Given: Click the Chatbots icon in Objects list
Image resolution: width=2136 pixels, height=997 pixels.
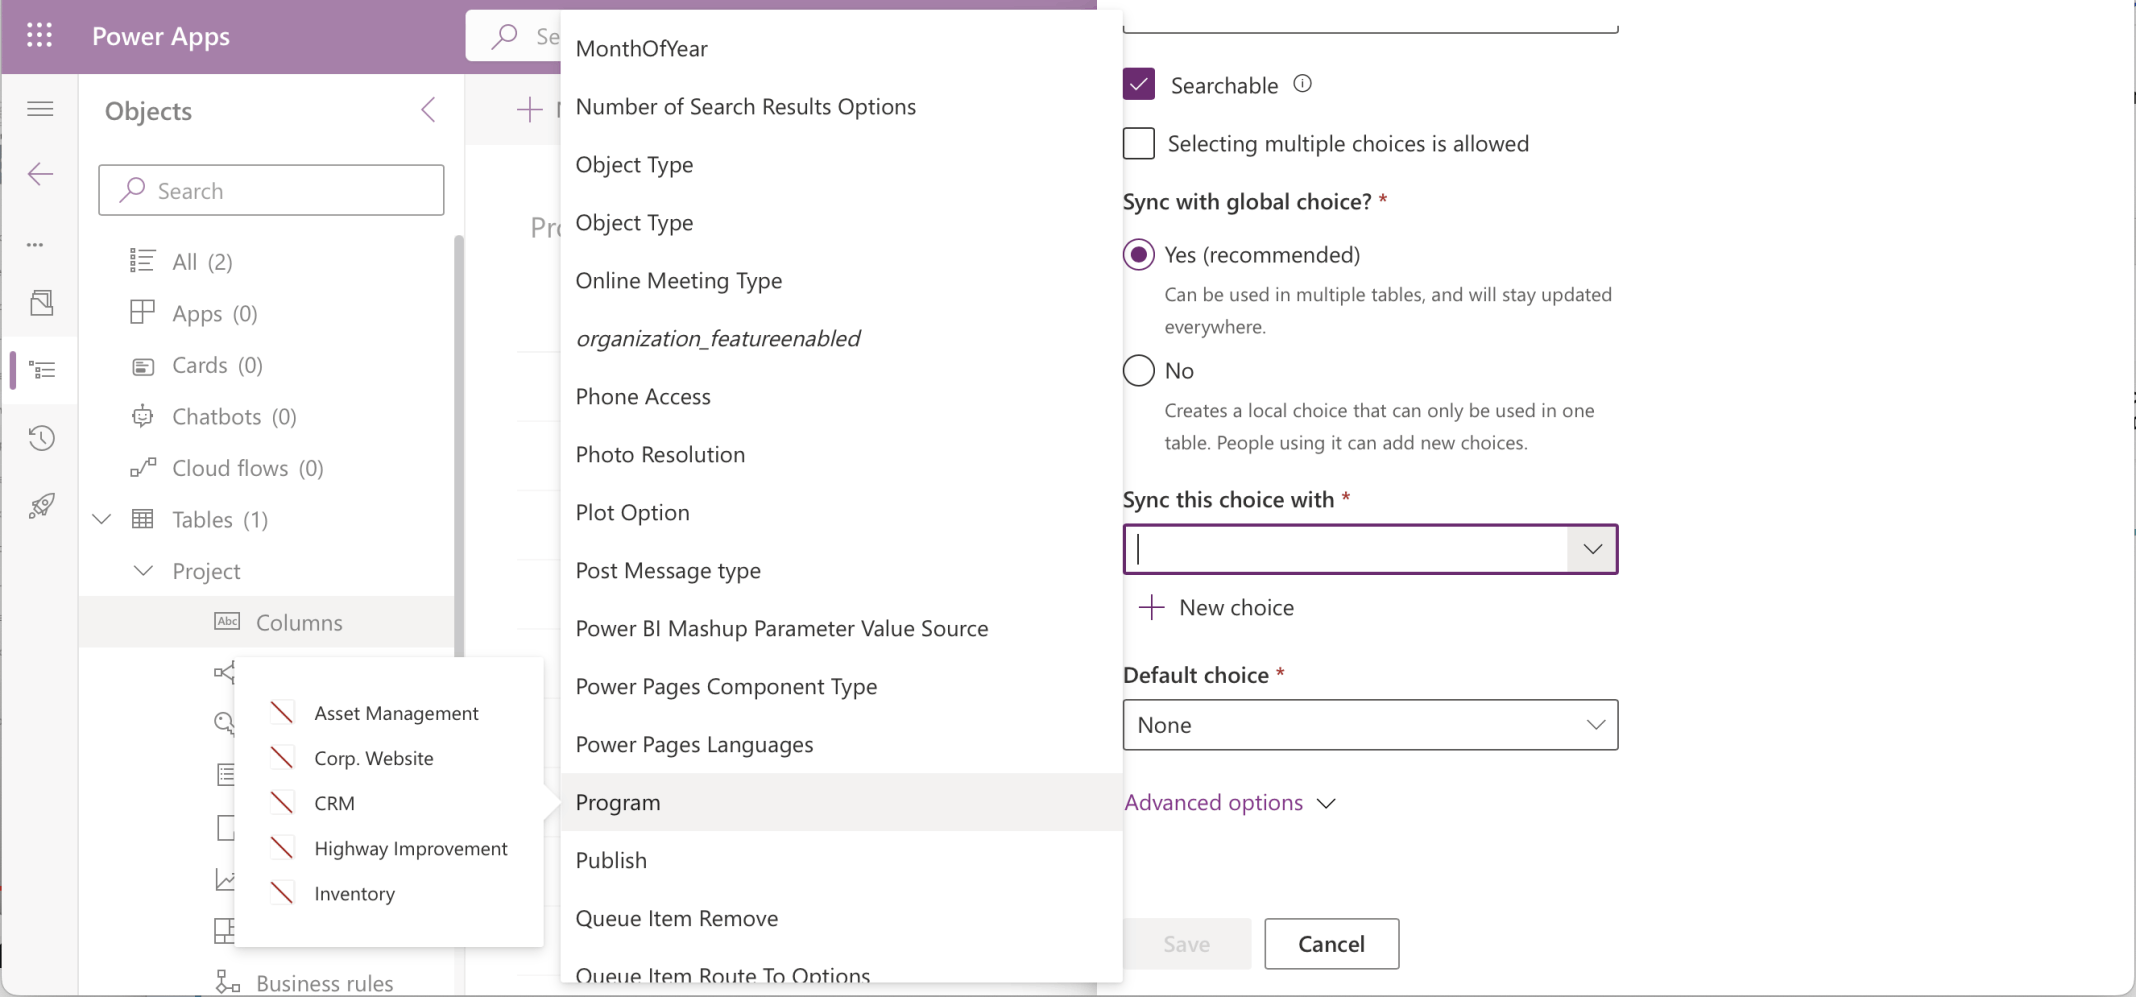Looking at the screenshot, I should tap(143, 416).
